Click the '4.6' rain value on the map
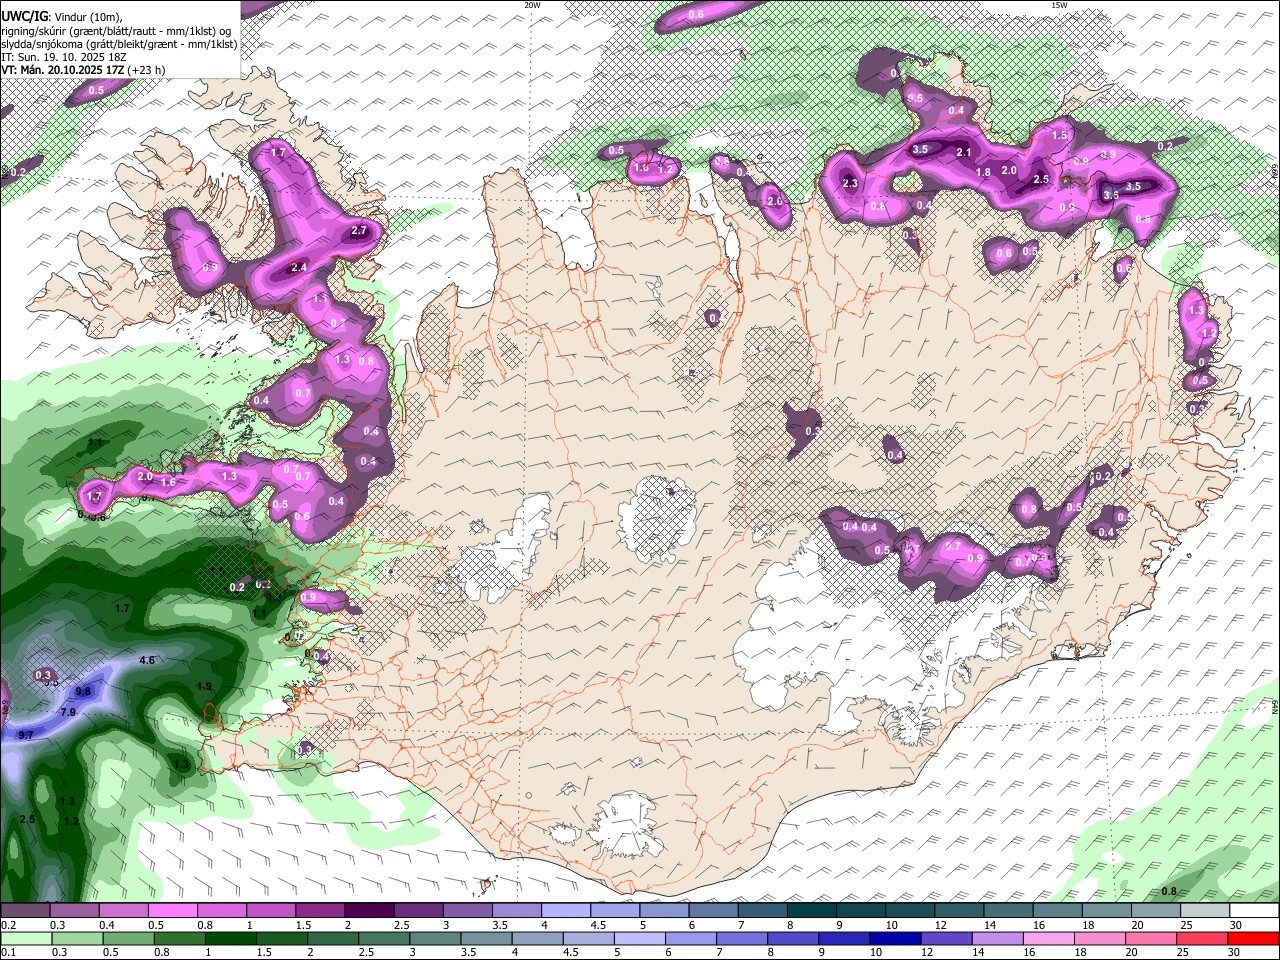Image resolution: width=1280 pixels, height=960 pixels. (x=147, y=660)
